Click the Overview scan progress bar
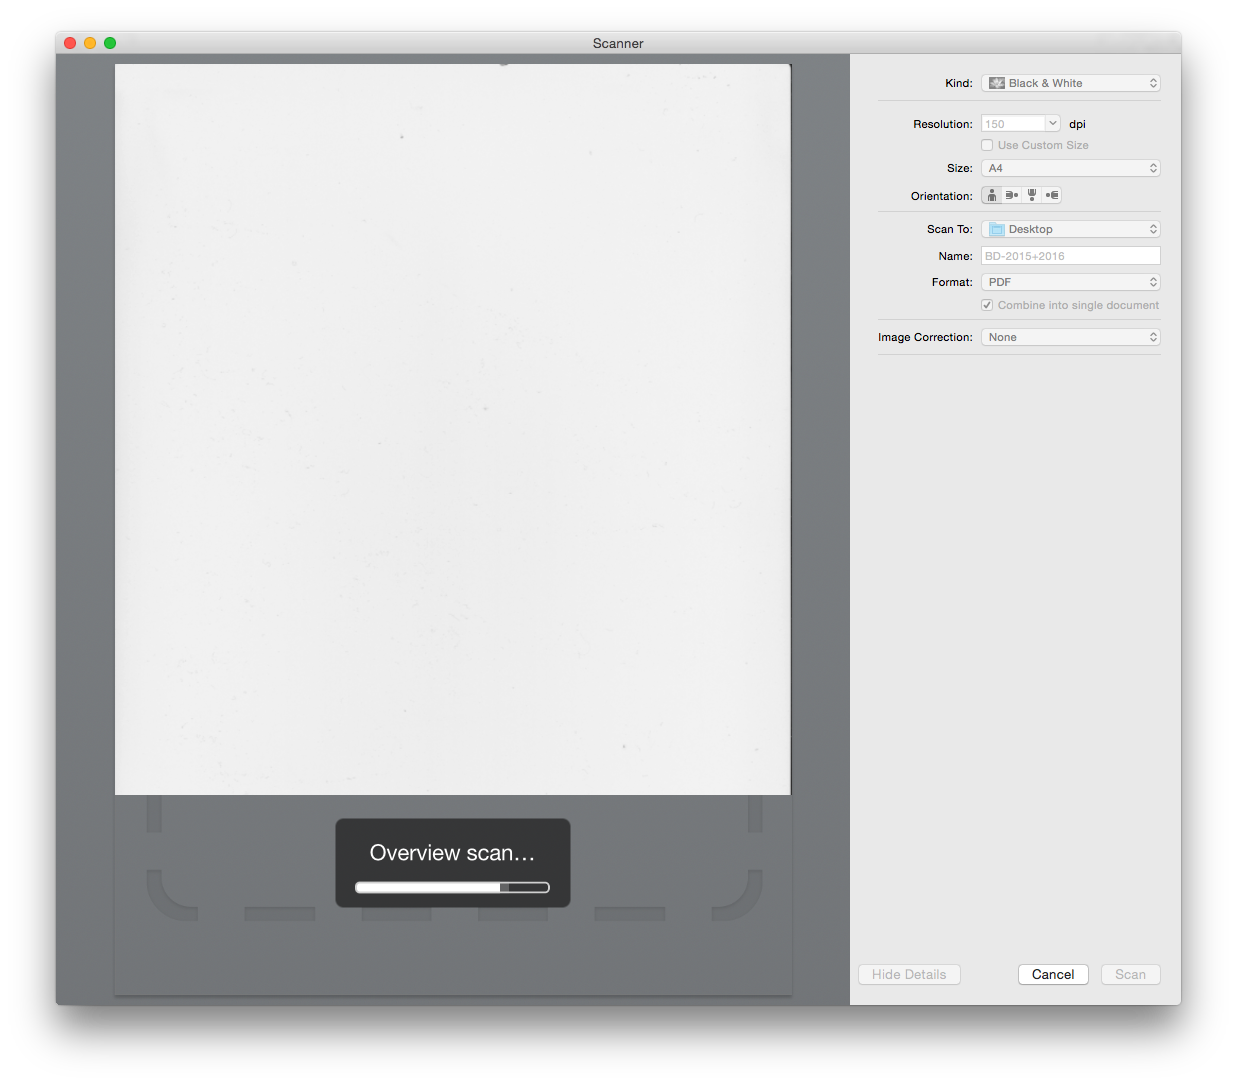The image size is (1237, 1085). pos(452,887)
